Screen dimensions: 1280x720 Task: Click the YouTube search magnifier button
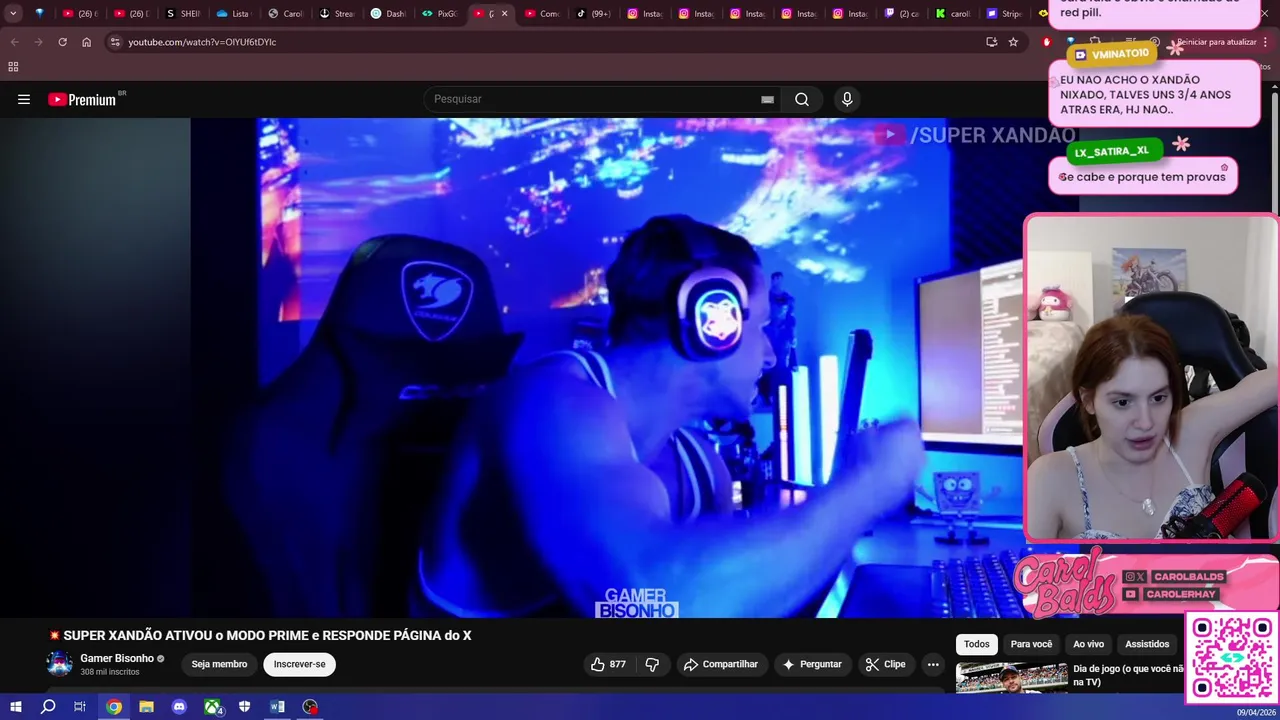[802, 99]
